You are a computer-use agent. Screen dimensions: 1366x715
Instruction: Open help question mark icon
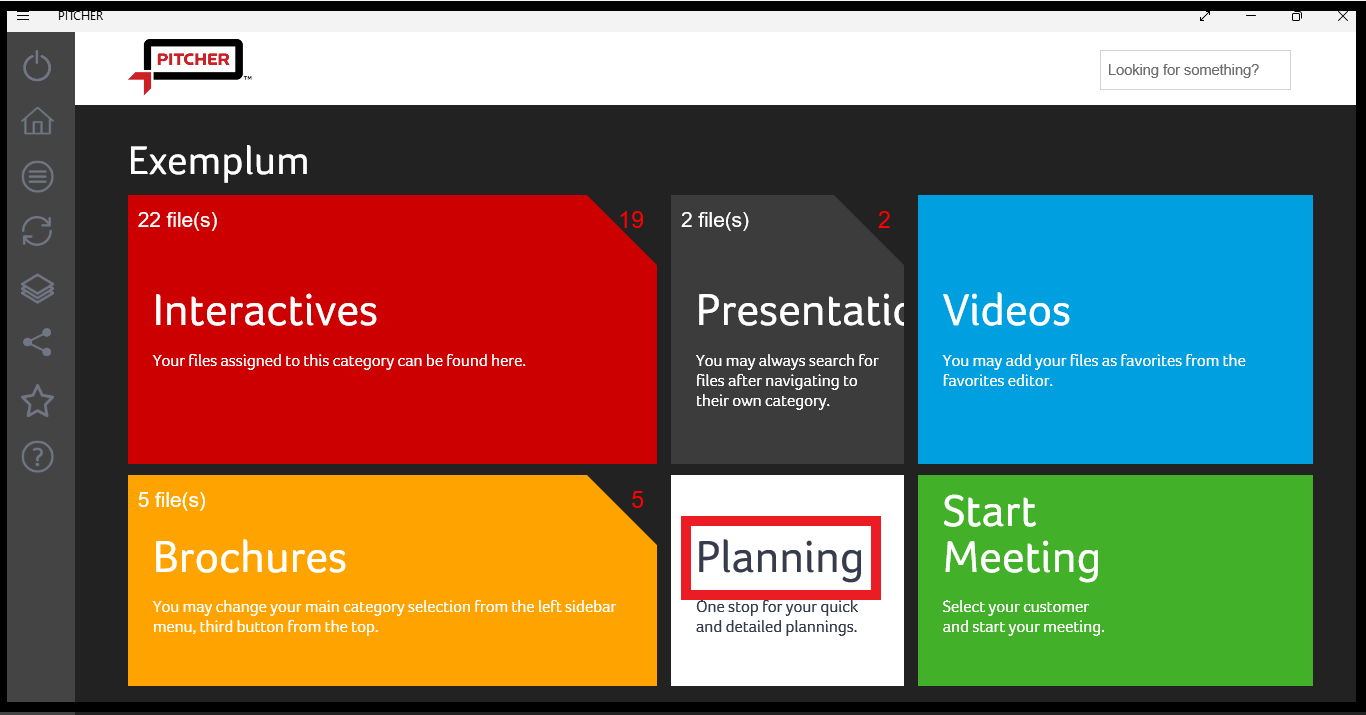[x=37, y=457]
